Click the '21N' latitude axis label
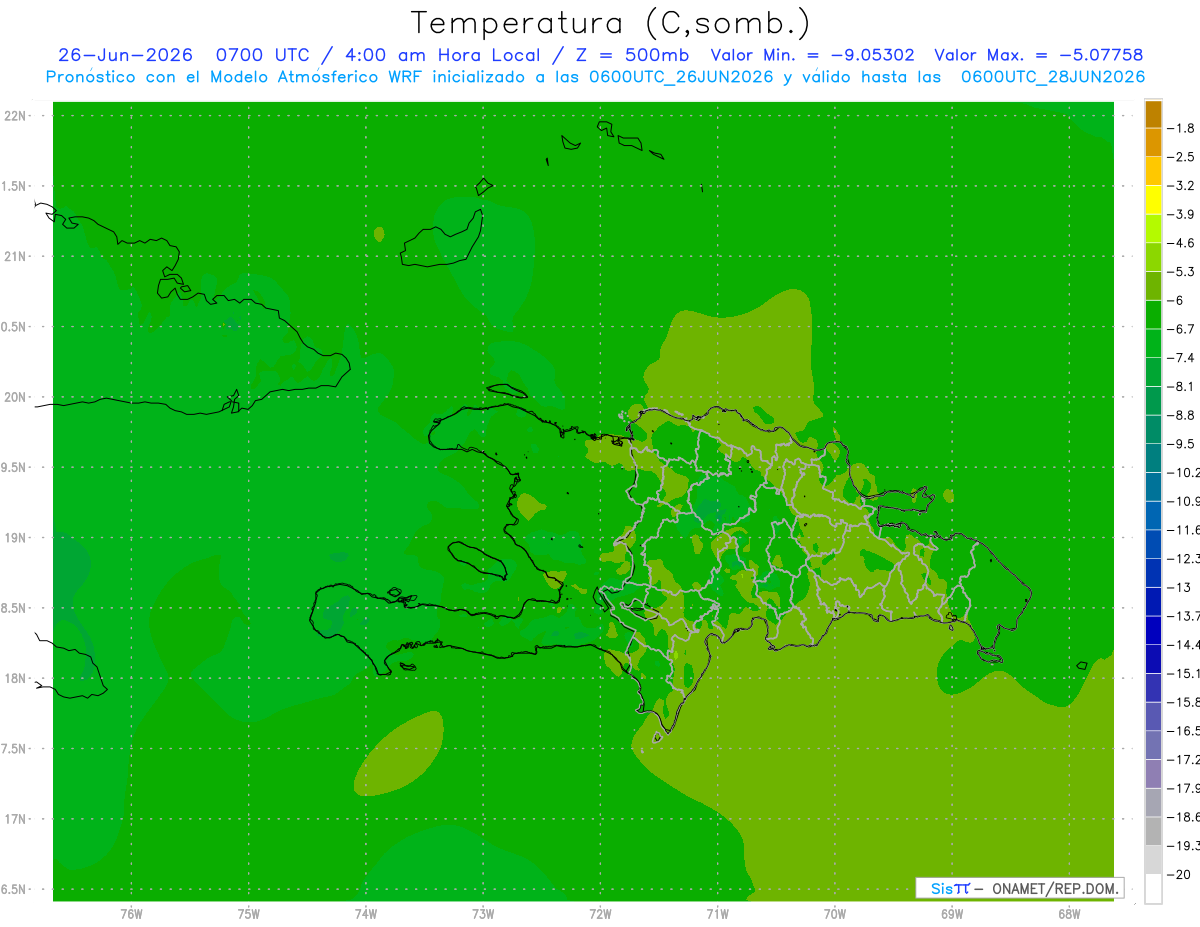Viewport: 1200px width, 927px height. tap(14, 257)
